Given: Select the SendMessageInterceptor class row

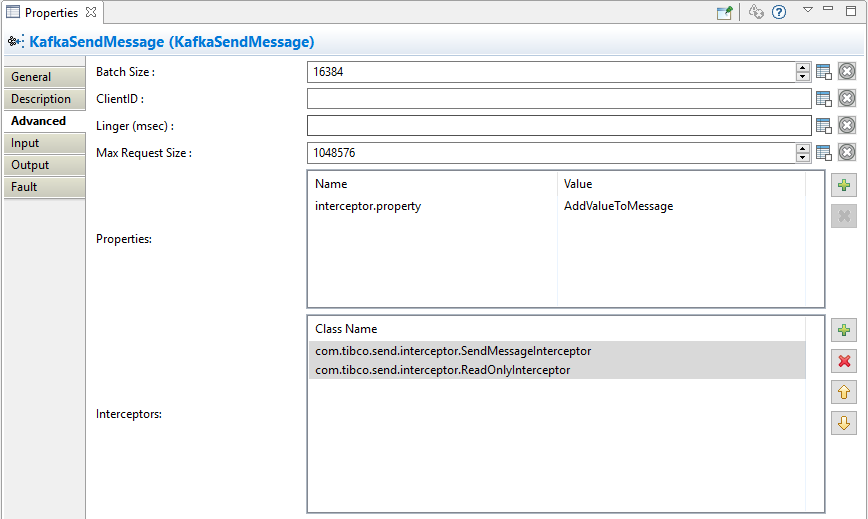Looking at the screenshot, I should click(x=453, y=351).
